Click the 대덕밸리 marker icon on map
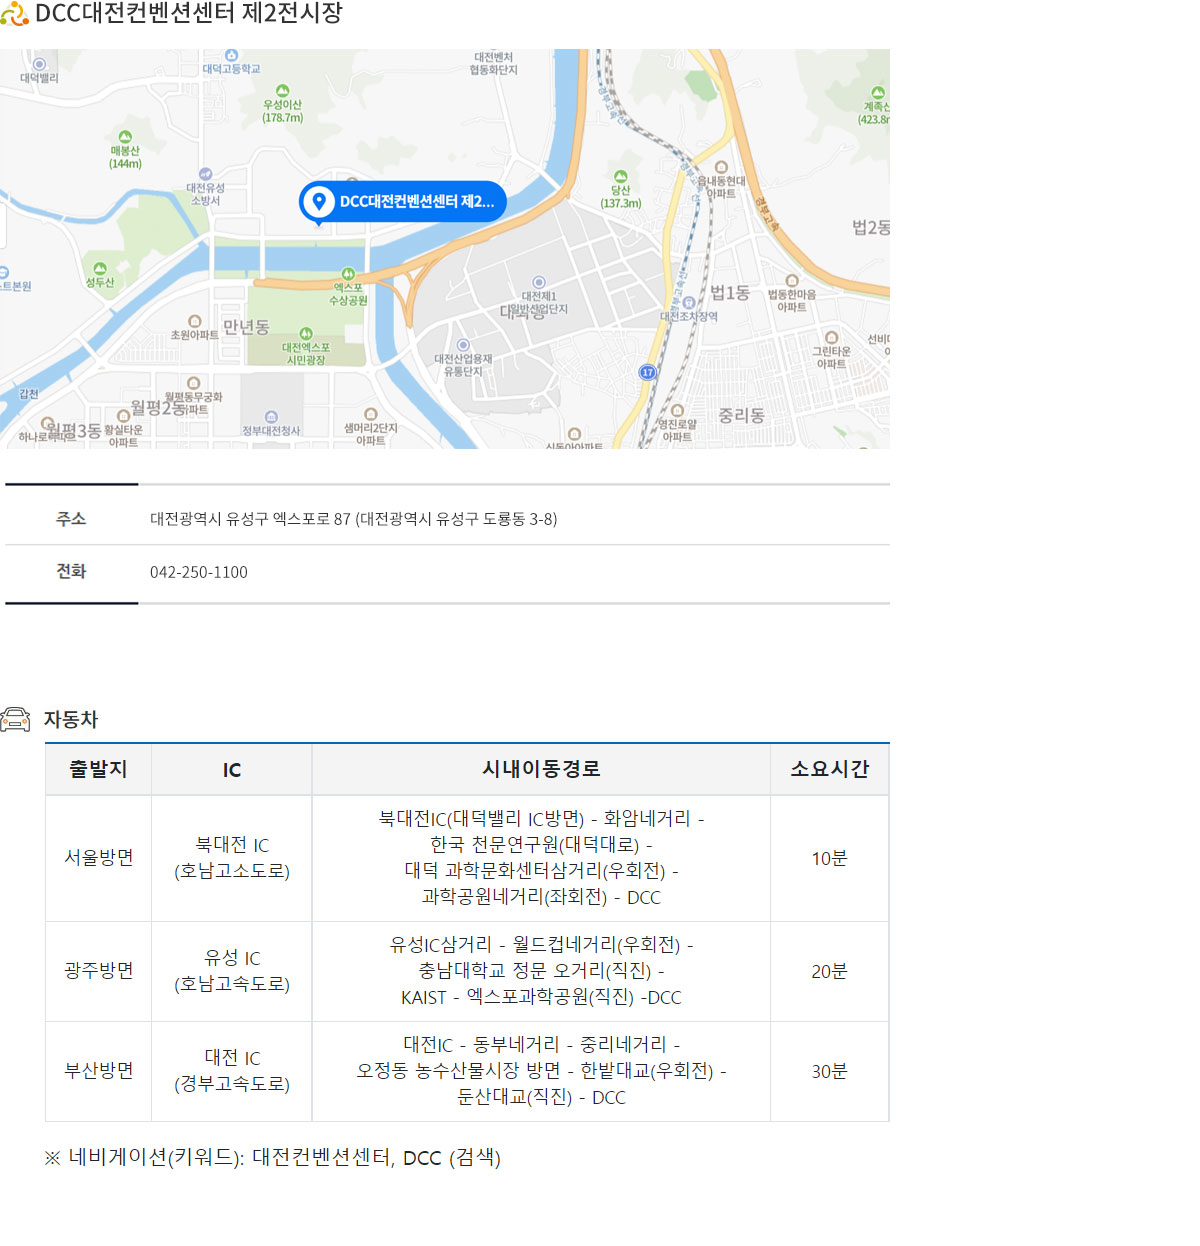The height and width of the screenshot is (1246, 1200). pos(39,64)
